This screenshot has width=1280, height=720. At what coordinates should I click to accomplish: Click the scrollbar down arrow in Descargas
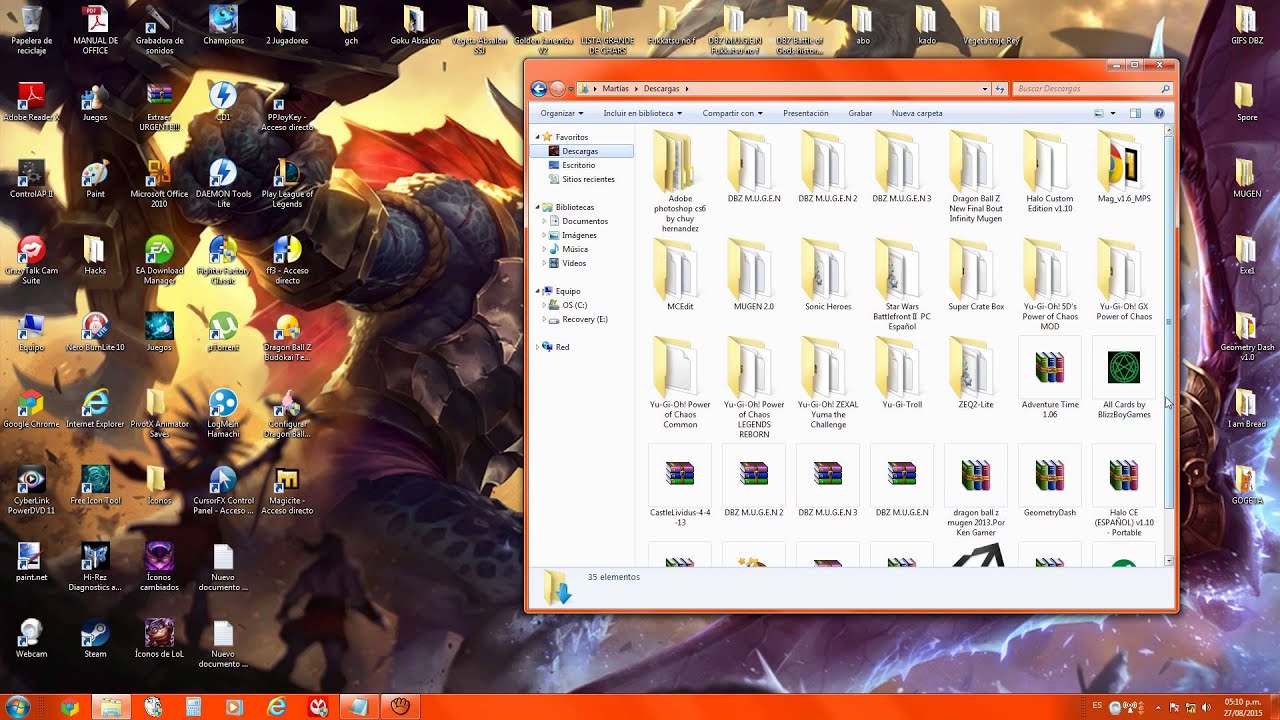(x=1170, y=562)
